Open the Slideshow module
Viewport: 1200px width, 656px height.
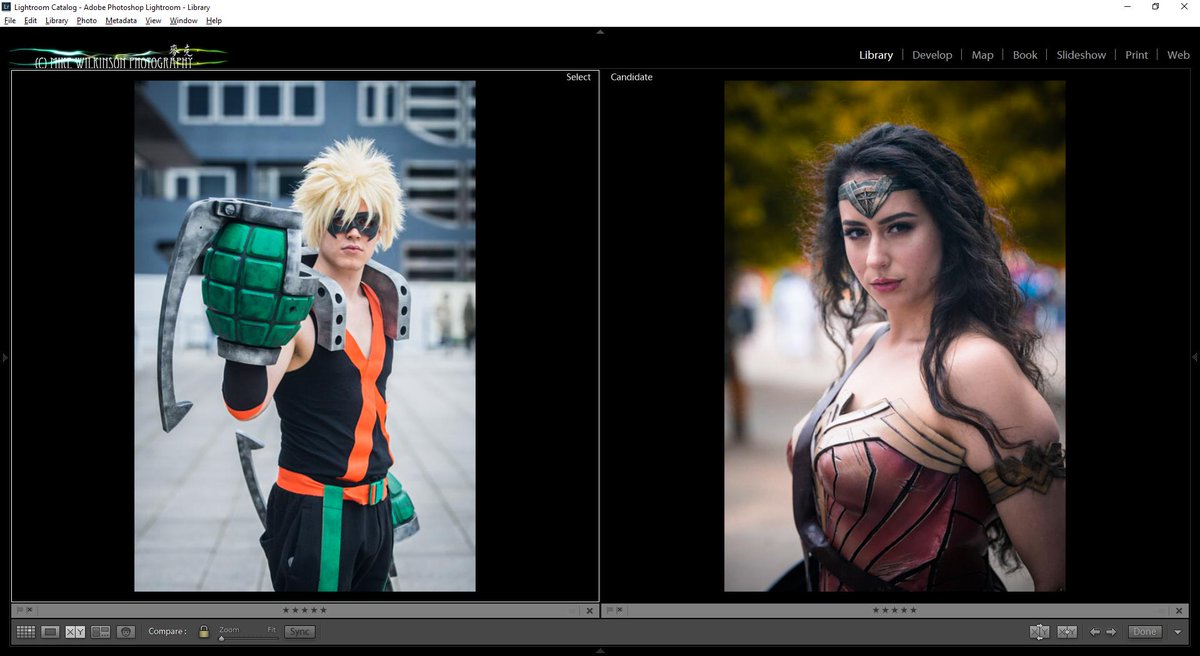click(x=1081, y=55)
